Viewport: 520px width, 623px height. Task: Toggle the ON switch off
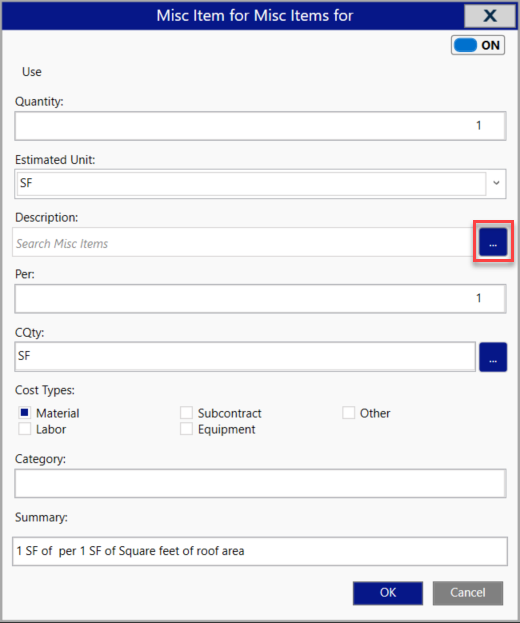(x=478, y=45)
